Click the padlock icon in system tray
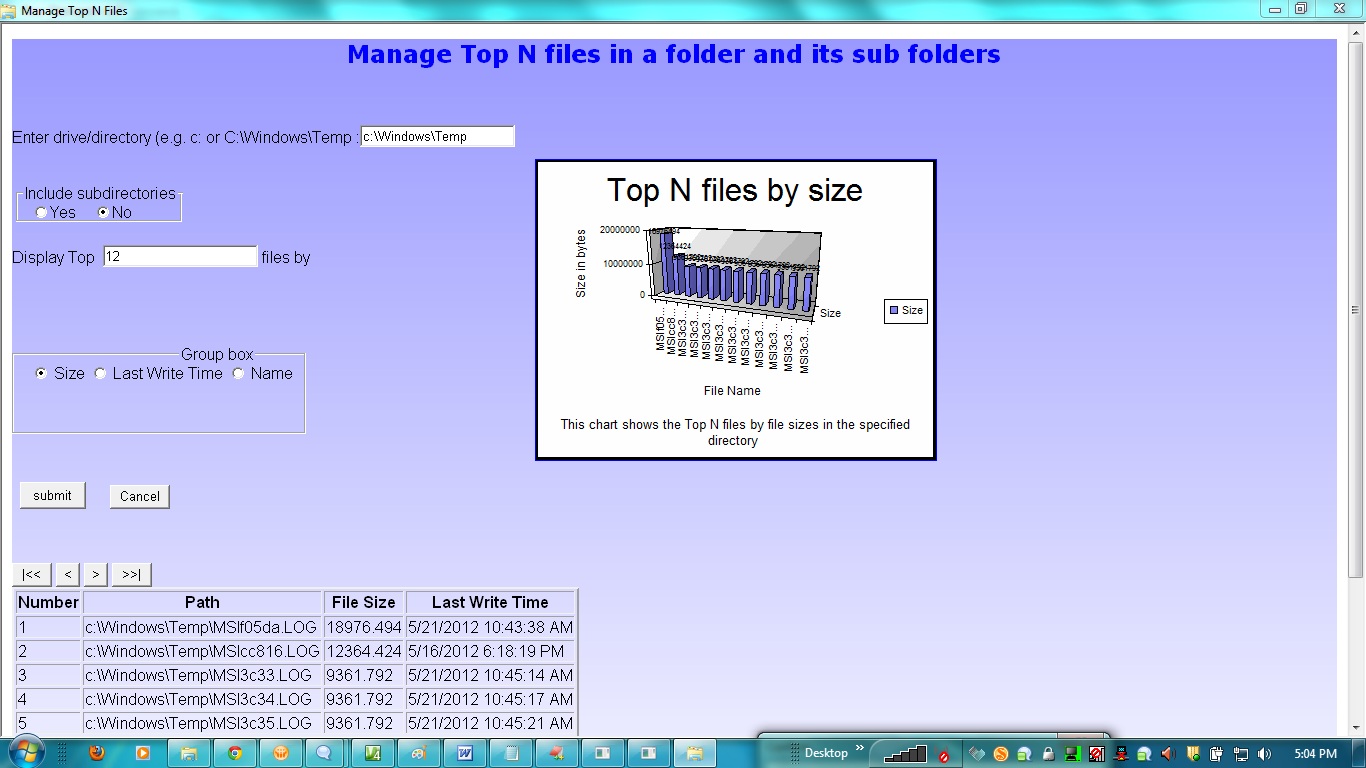 (x=1048, y=754)
